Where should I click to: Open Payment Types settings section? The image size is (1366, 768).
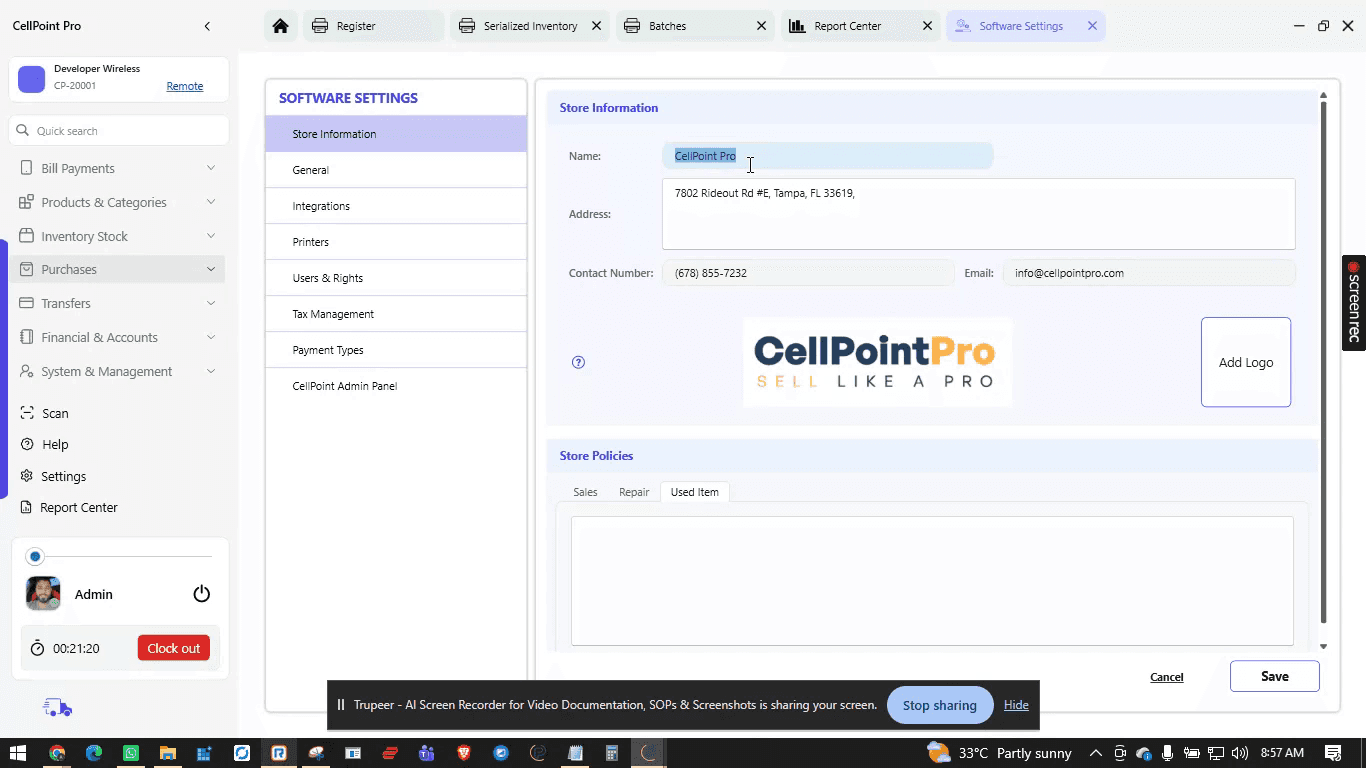[x=396, y=350]
